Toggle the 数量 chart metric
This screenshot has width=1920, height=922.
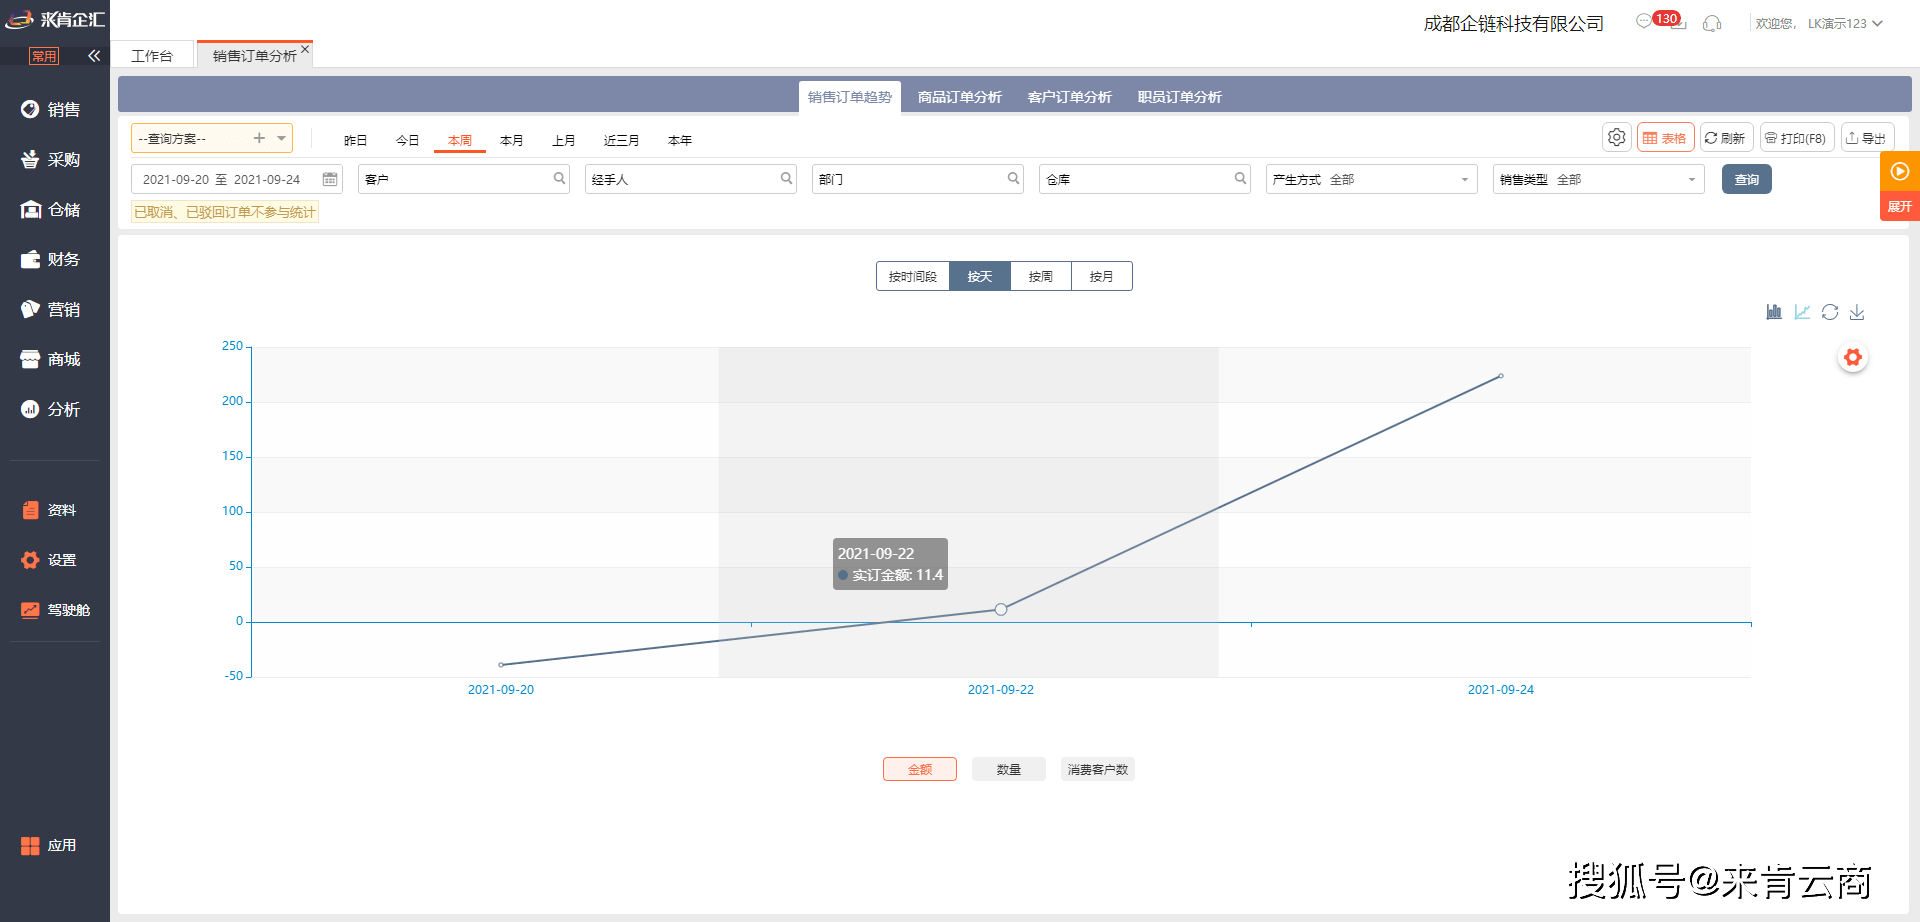point(1008,769)
